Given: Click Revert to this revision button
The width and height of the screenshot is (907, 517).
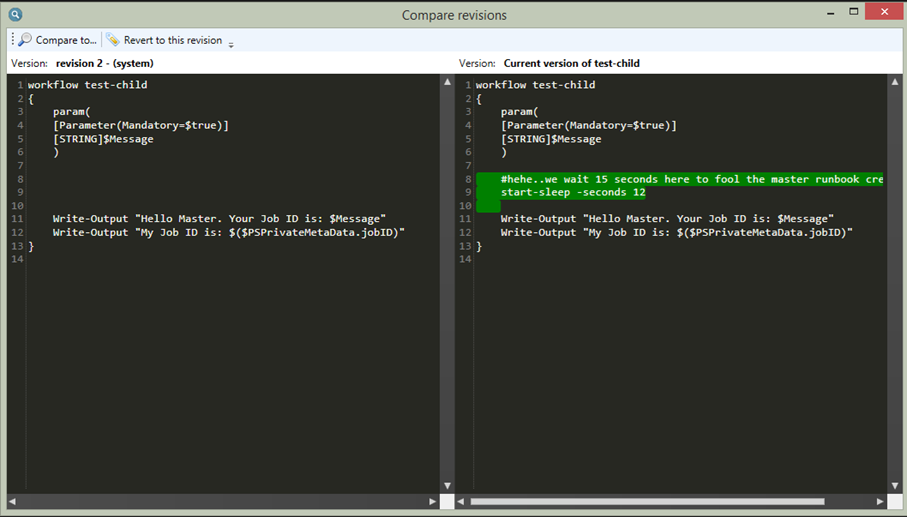Looking at the screenshot, I should [x=164, y=40].
